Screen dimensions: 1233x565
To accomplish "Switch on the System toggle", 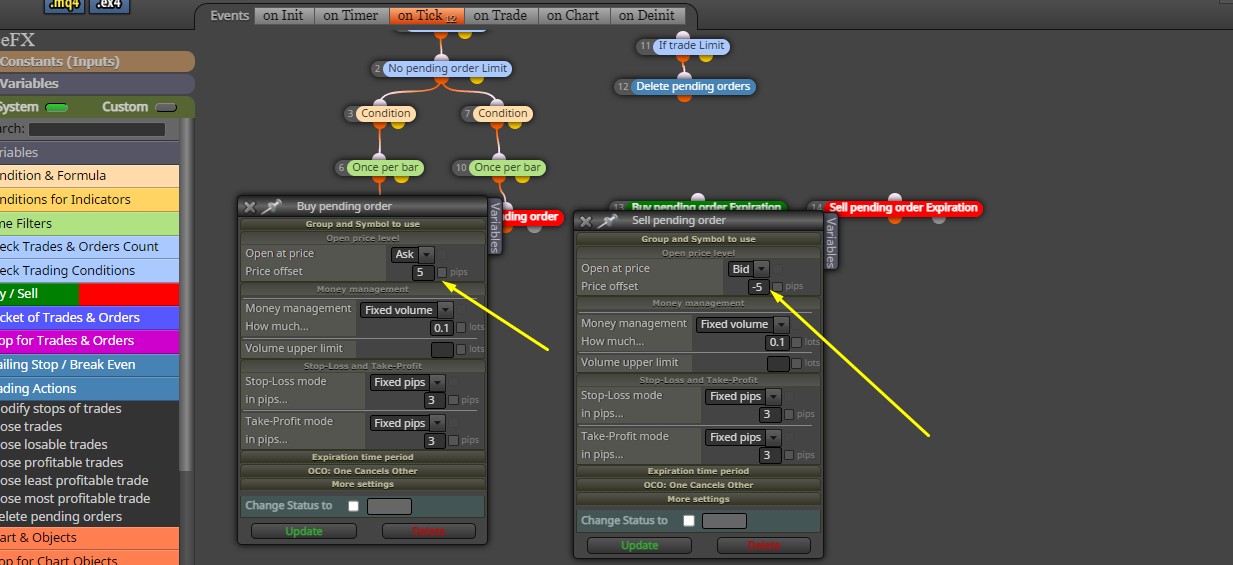I will coord(57,107).
